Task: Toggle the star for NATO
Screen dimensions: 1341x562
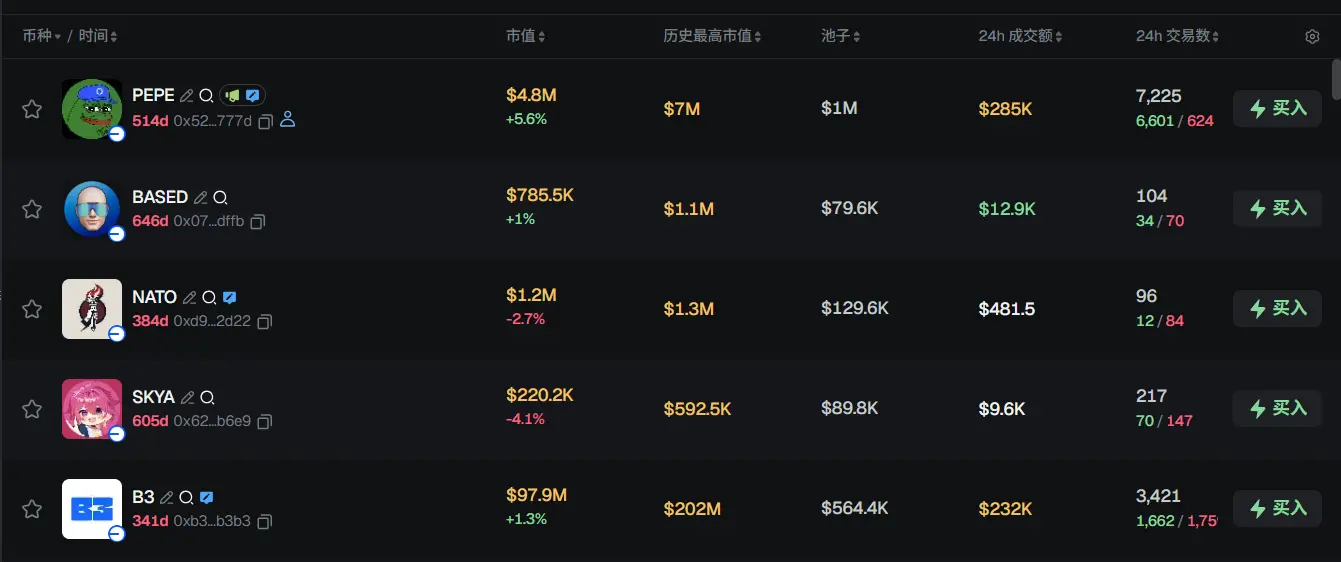Action: click(32, 309)
